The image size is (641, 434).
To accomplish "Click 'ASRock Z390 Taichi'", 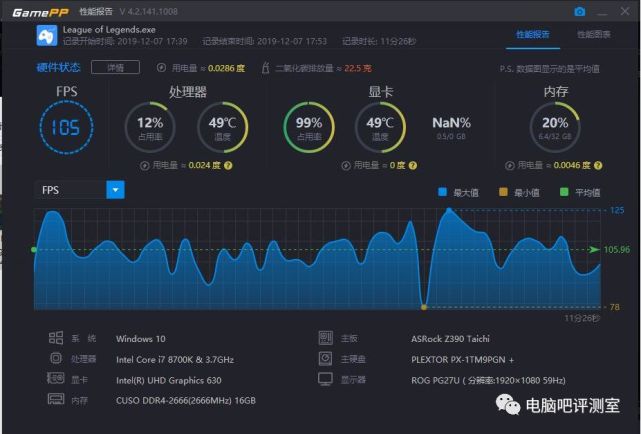I will coord(450,339).
